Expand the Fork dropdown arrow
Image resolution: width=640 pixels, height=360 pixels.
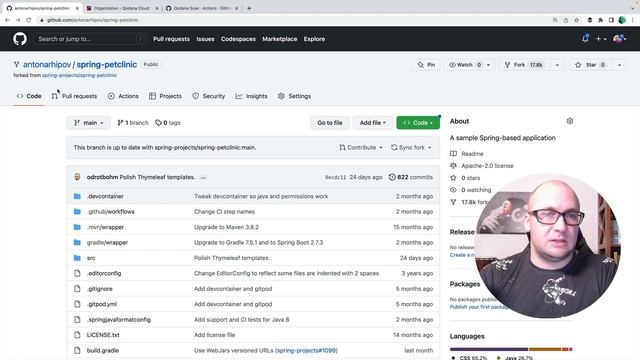[557, 65]
